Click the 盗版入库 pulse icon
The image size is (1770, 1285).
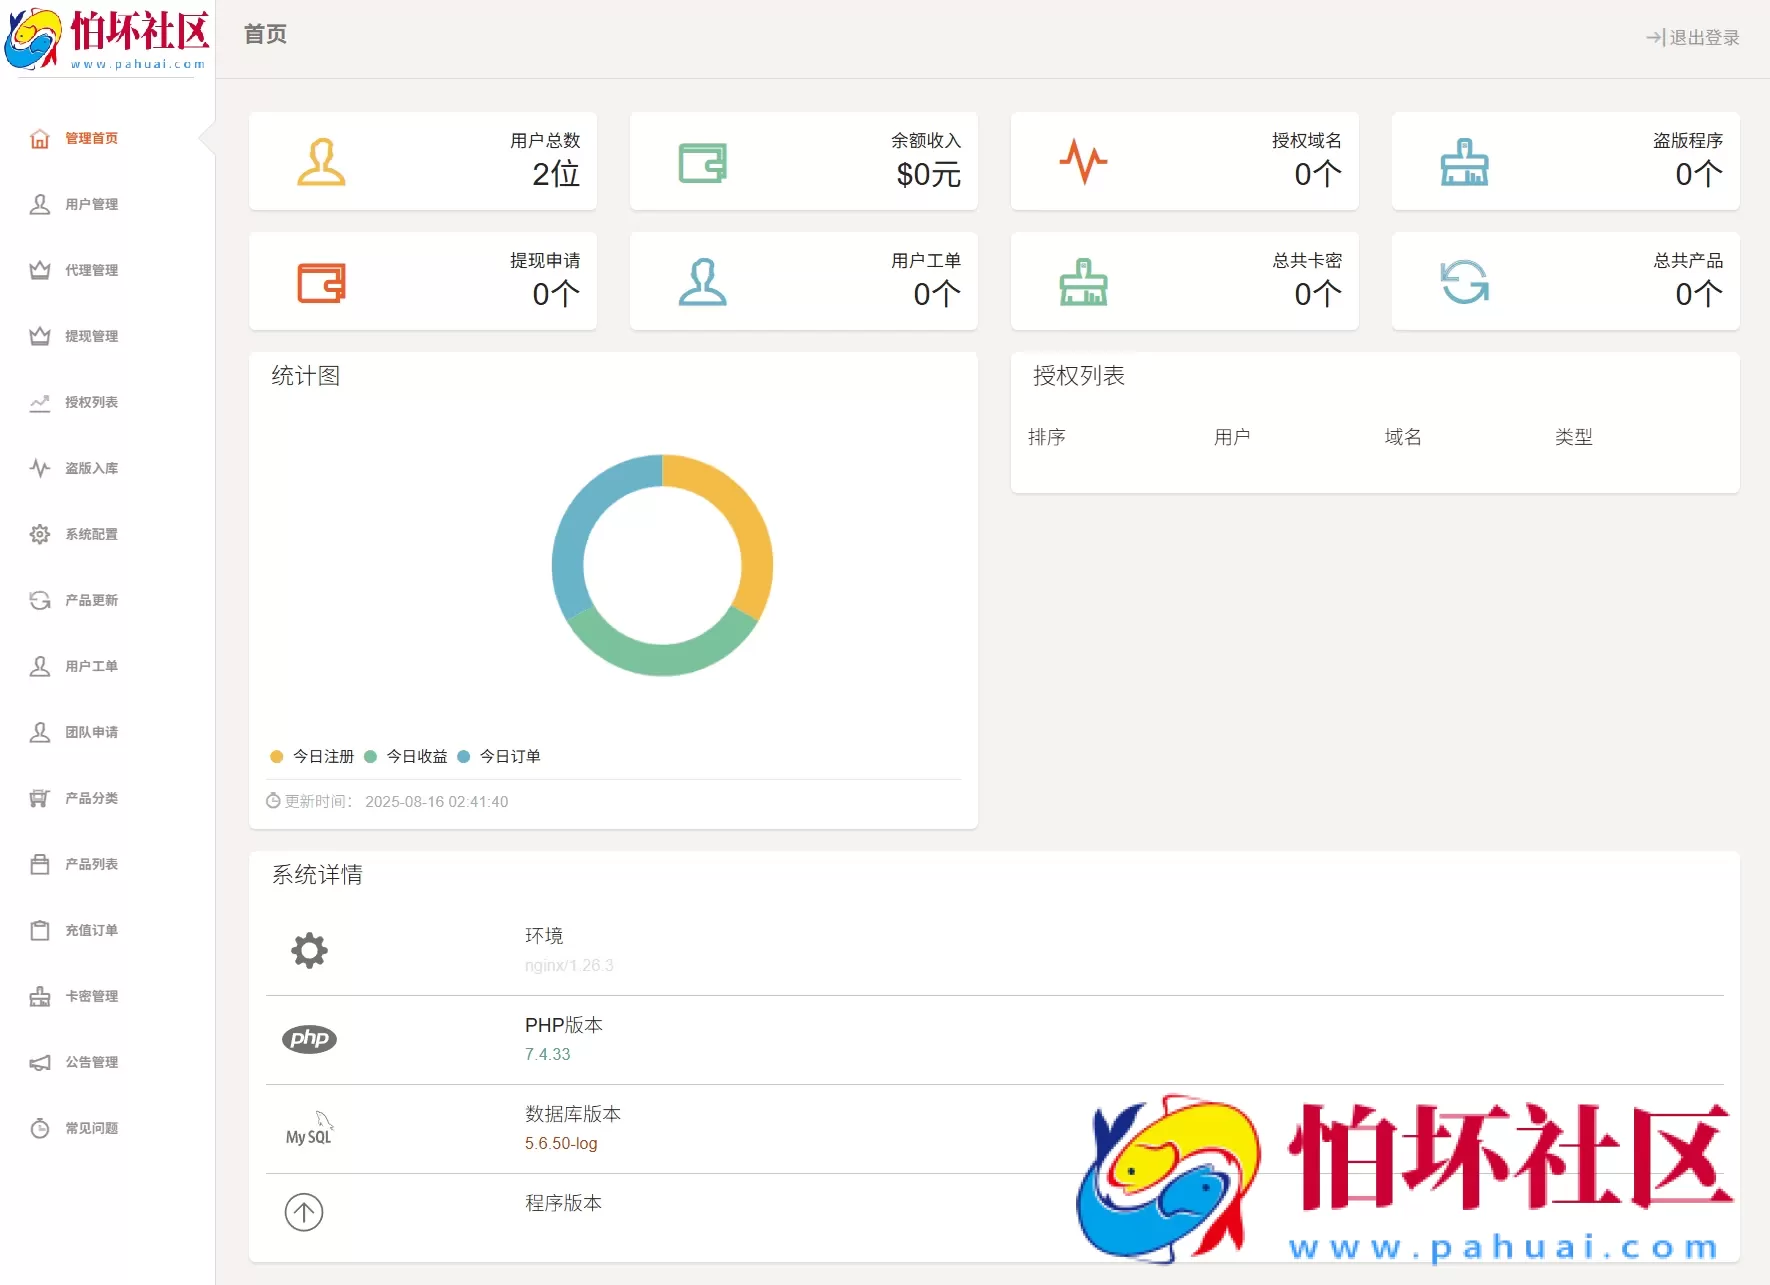click(39, 468)
